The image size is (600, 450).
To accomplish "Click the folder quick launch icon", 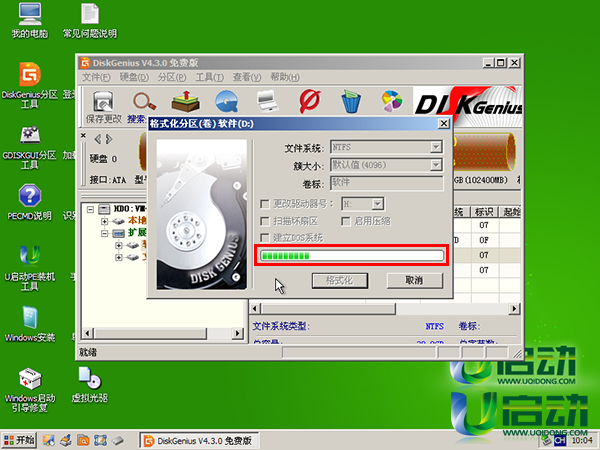I will pyautogui.click(x=83, y=440).
